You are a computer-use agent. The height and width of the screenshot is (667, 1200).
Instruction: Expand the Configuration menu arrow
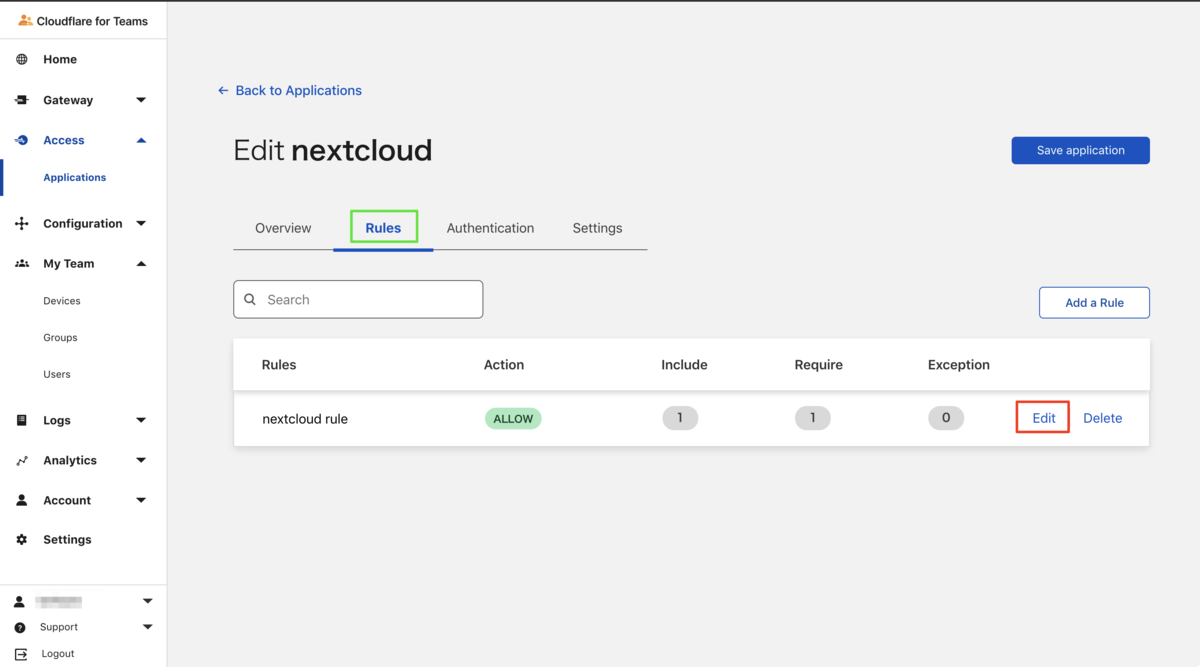coord(141,223)
